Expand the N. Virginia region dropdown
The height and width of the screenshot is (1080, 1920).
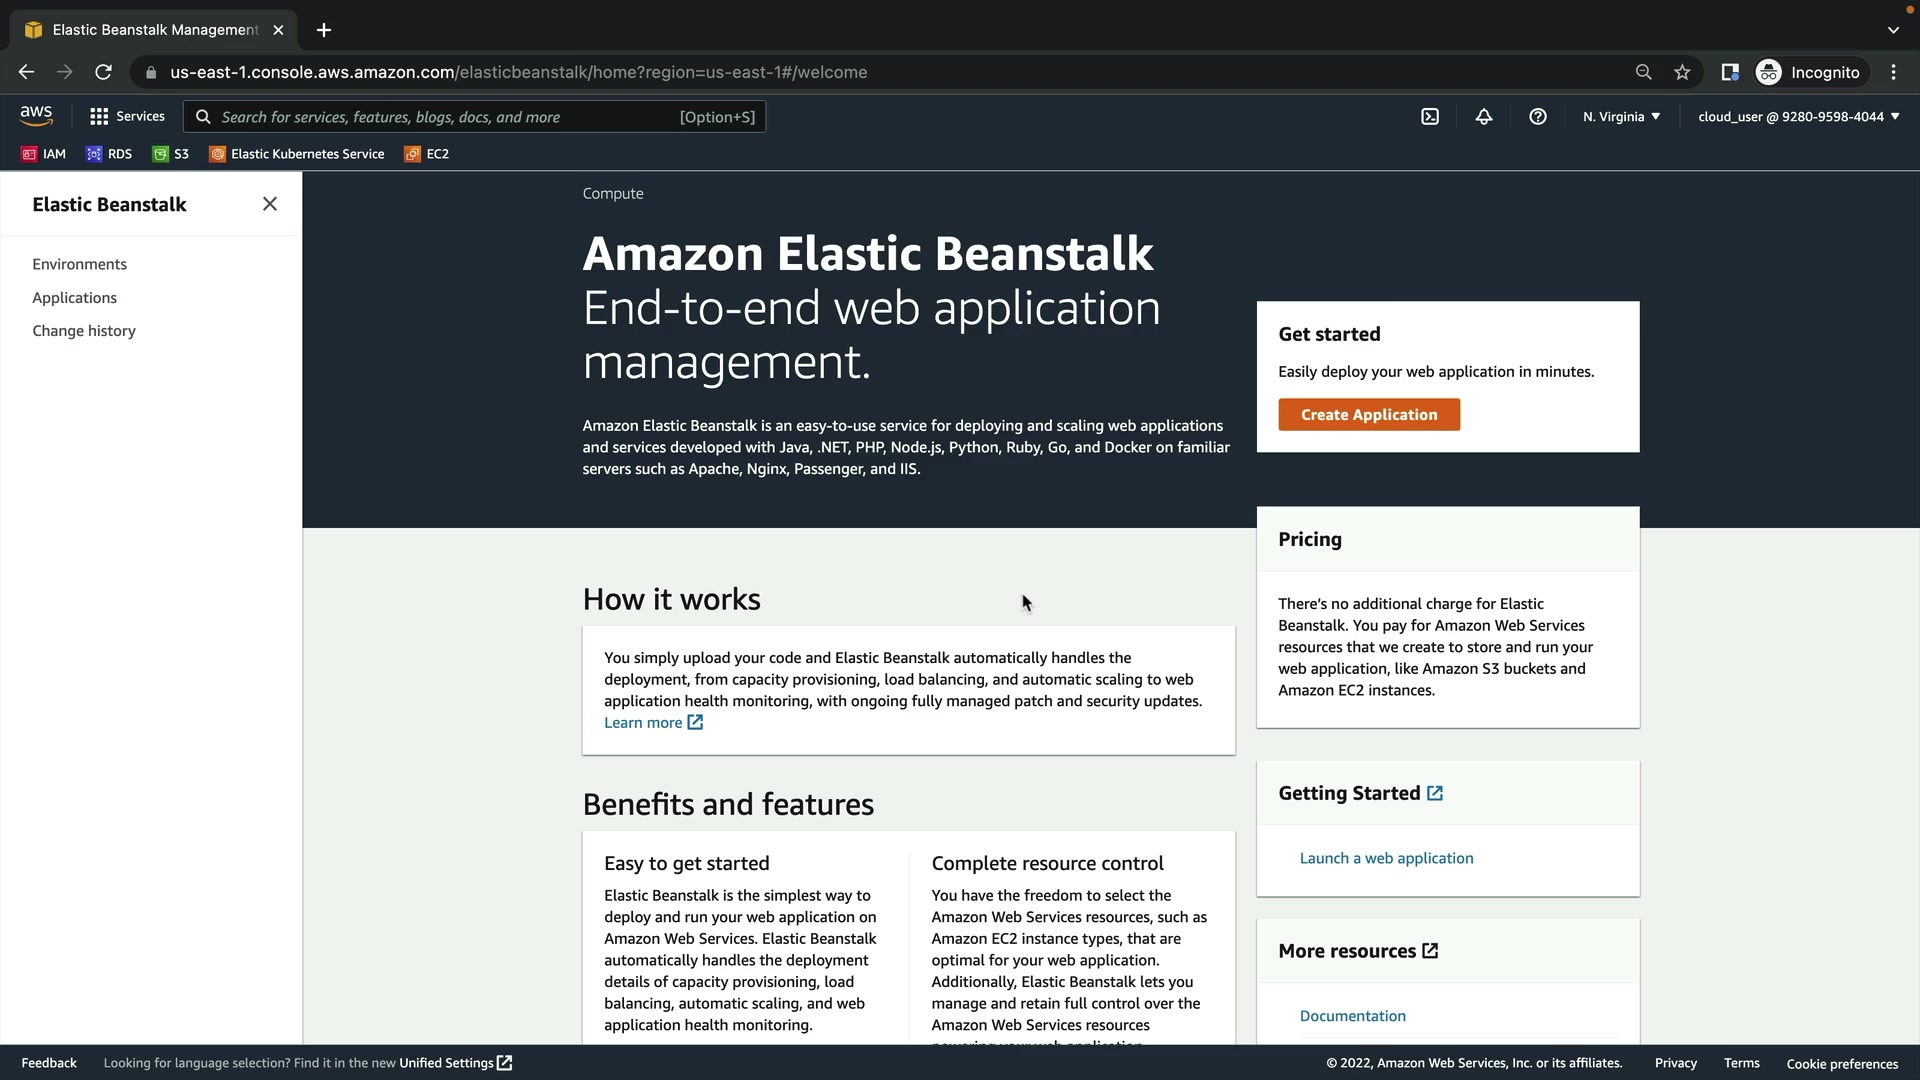point(1621,117)
